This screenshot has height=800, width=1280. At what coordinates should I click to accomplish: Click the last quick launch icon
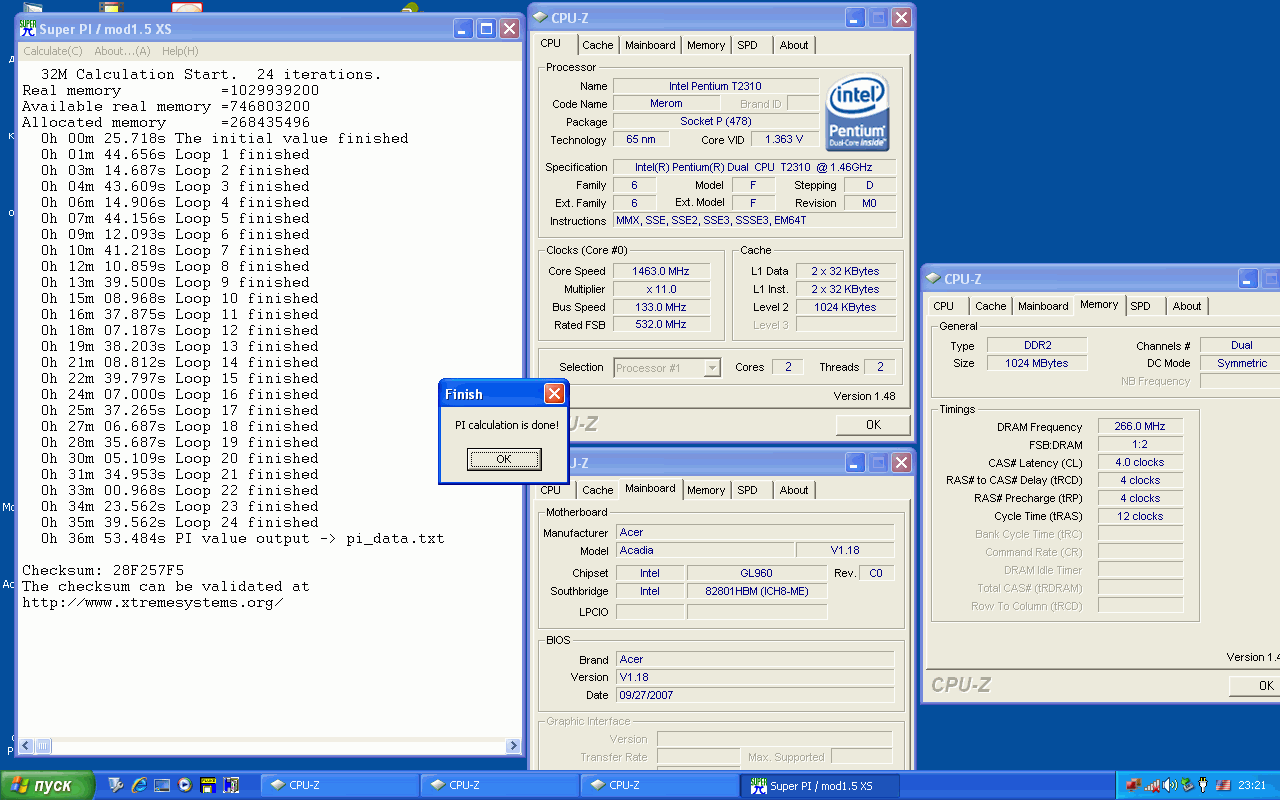(231, 785)
